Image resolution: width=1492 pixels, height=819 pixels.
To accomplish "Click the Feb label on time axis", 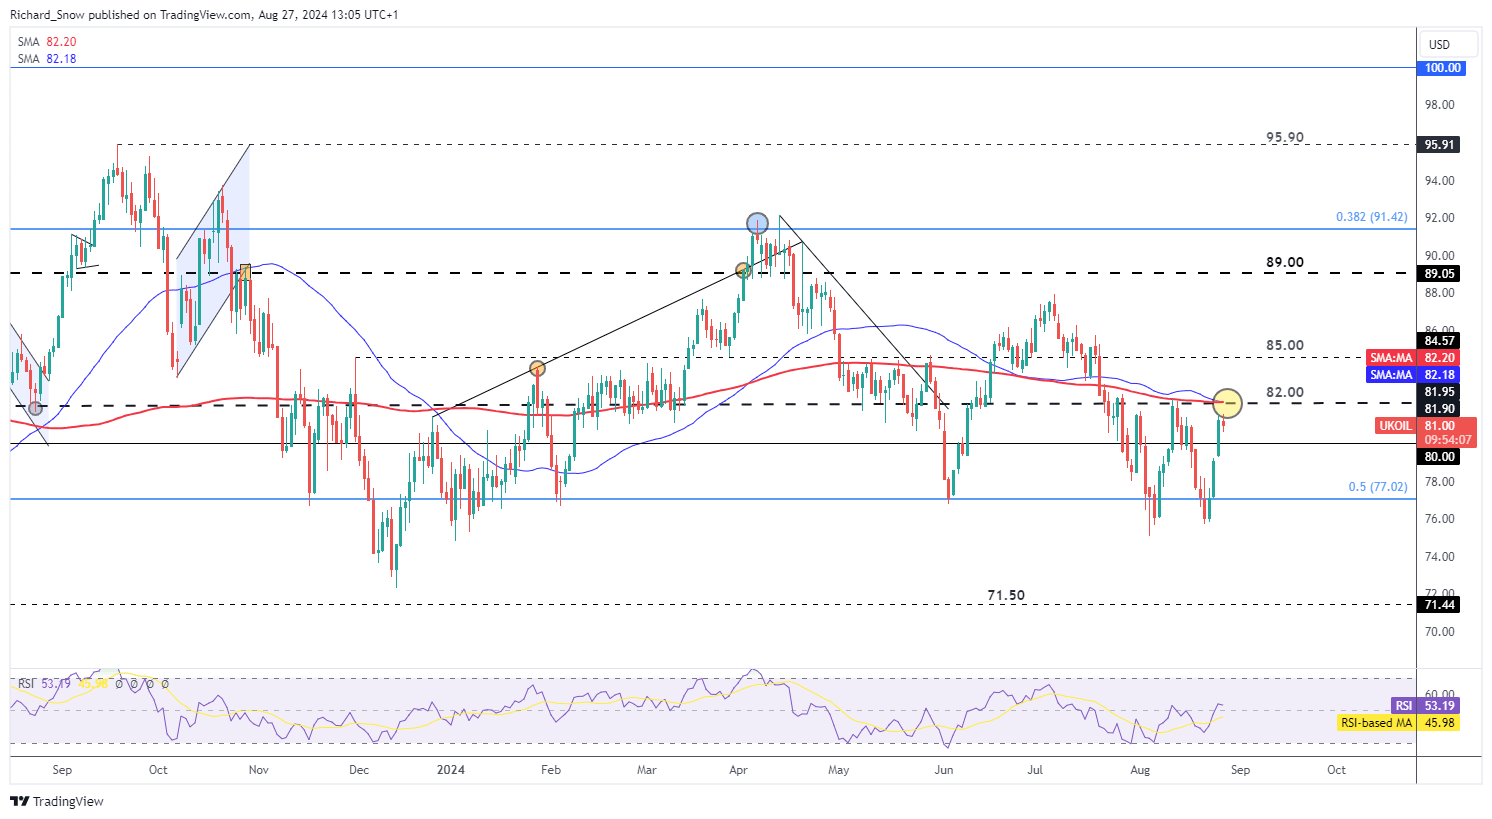I will tap(550, 770).
